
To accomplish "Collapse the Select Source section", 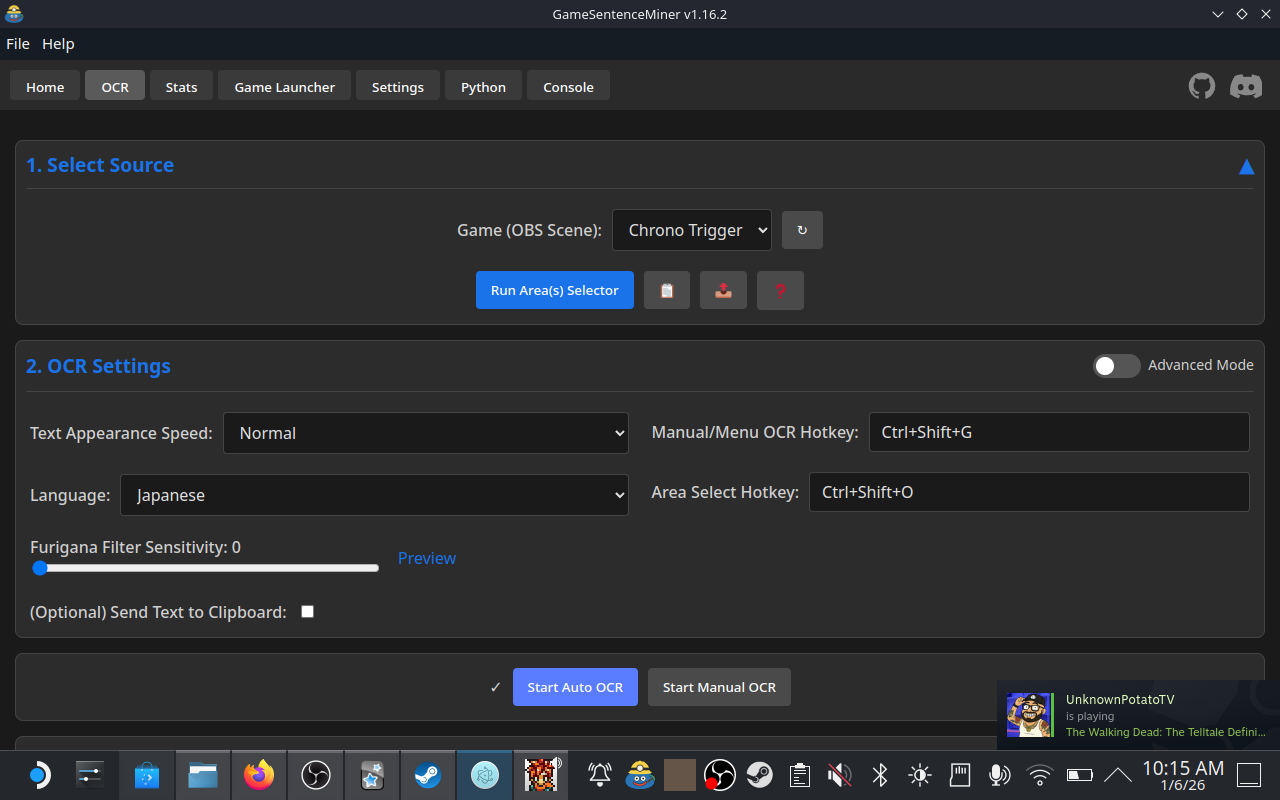I will [1246, 166].
